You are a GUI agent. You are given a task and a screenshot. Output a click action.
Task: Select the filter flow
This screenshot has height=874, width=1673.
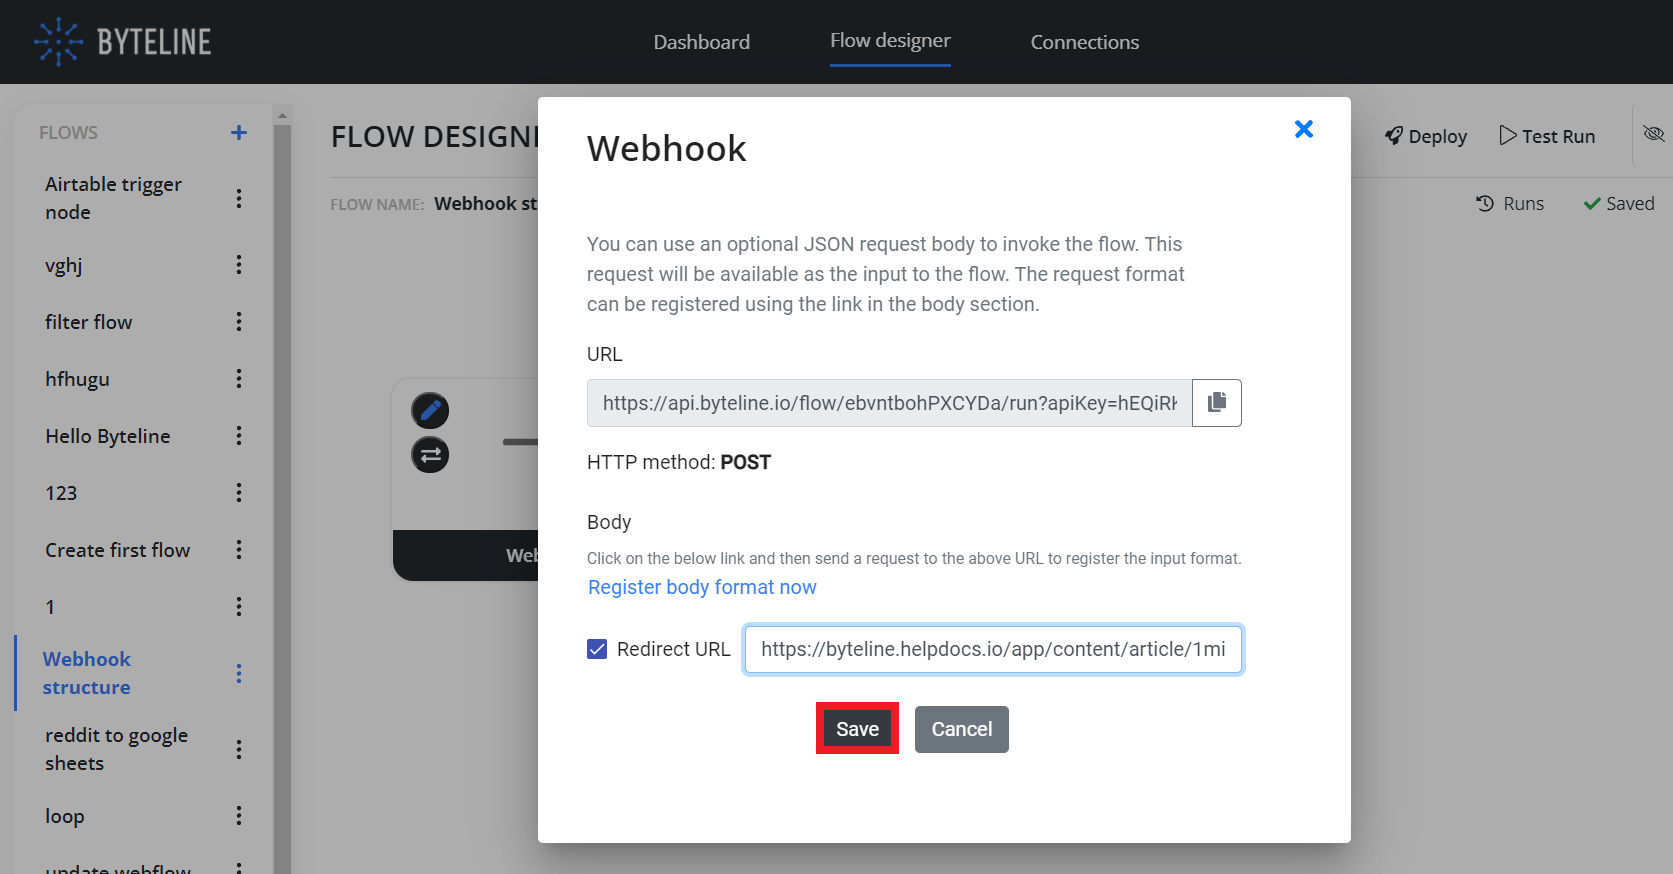pyautogui.click(x=89, y=322)
